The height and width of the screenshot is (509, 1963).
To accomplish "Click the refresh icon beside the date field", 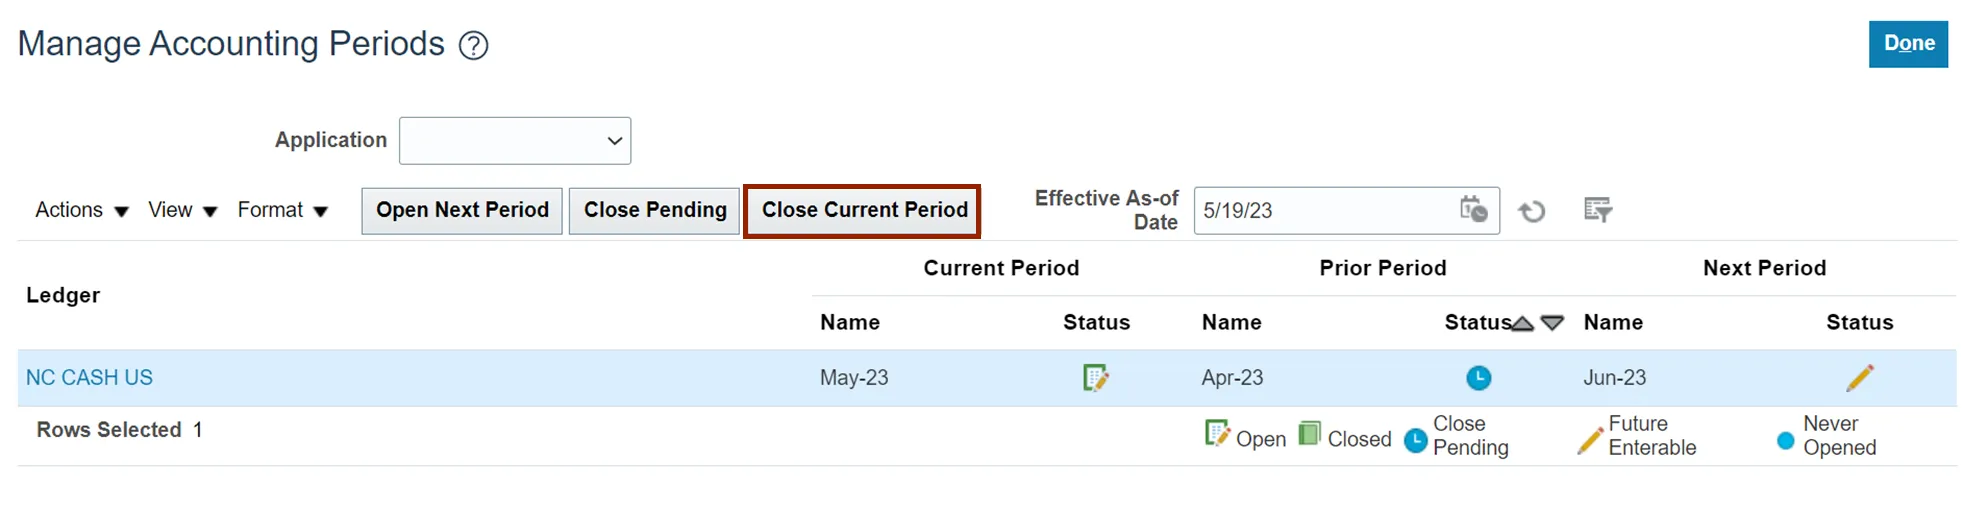I will [x=1531, y=211].
